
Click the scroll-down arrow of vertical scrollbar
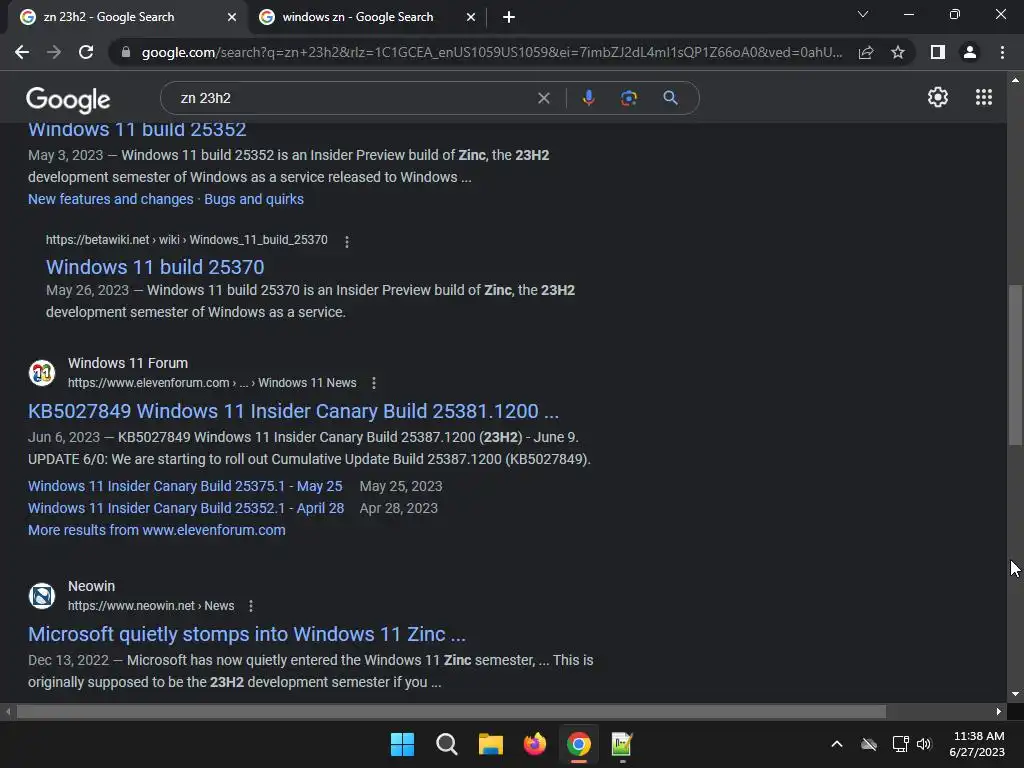pyautogui.click(x=1015, y=694)
